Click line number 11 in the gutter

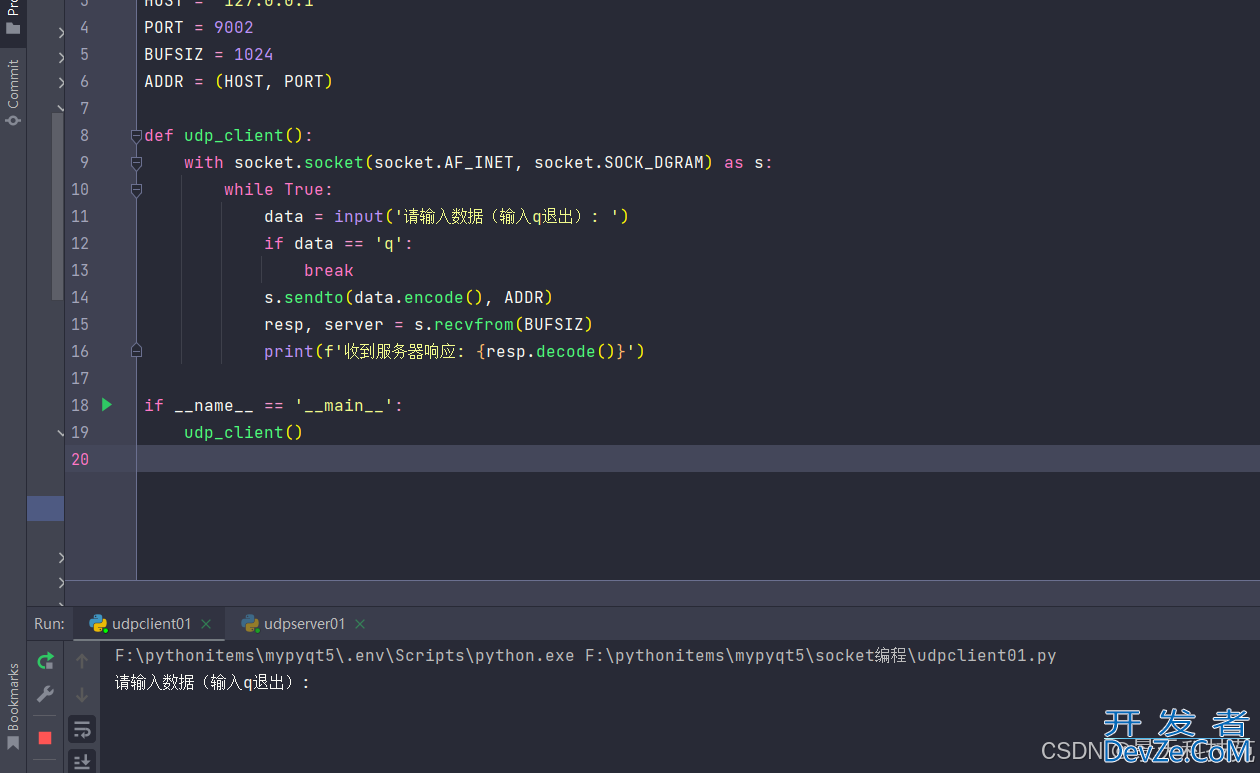click(x=79, y=216)
